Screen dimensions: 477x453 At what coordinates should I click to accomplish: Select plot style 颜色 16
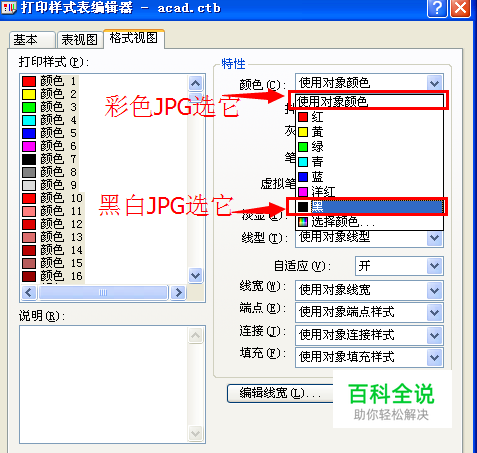[x=53, y=276]
